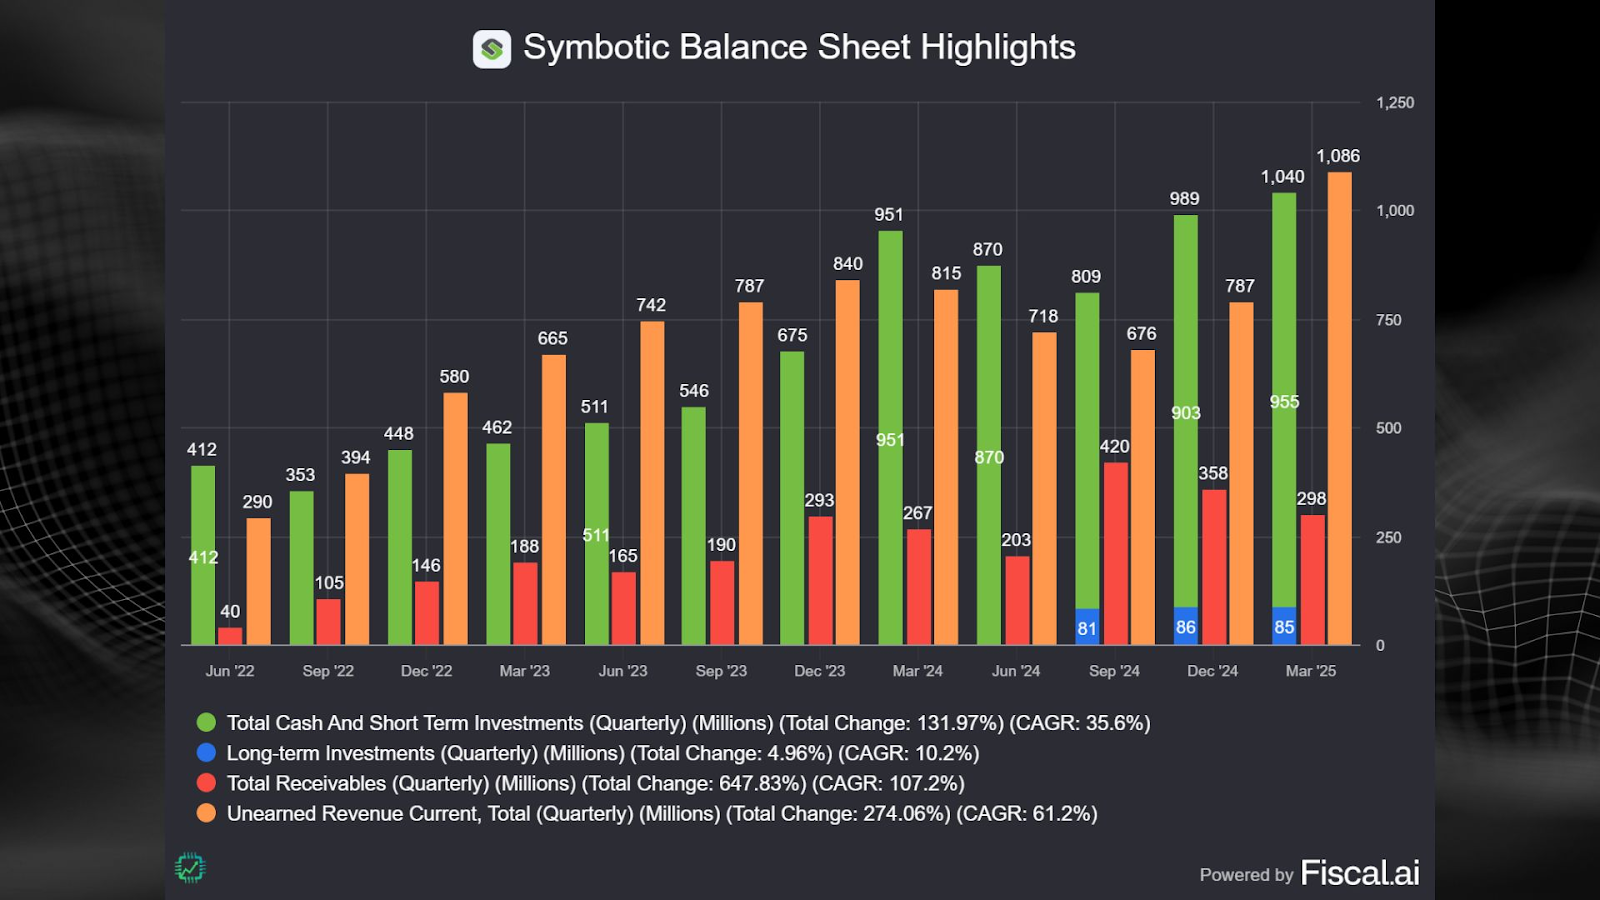This screenshot has width=1600, height=900.
Task: Click the orange bar labeled 676
Action: (1143, 497)
